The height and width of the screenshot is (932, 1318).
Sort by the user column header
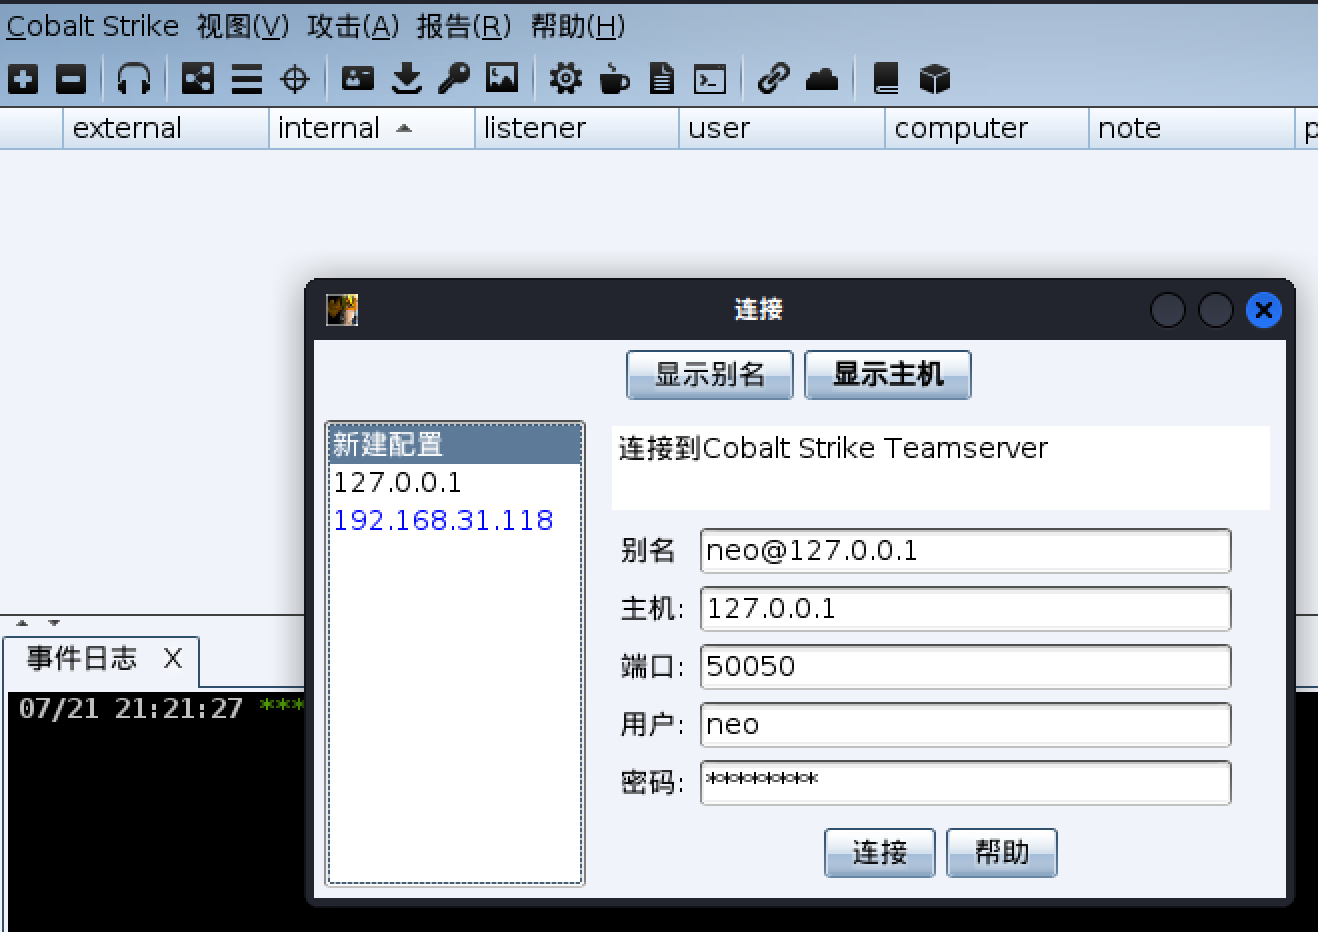pos(782,129)
